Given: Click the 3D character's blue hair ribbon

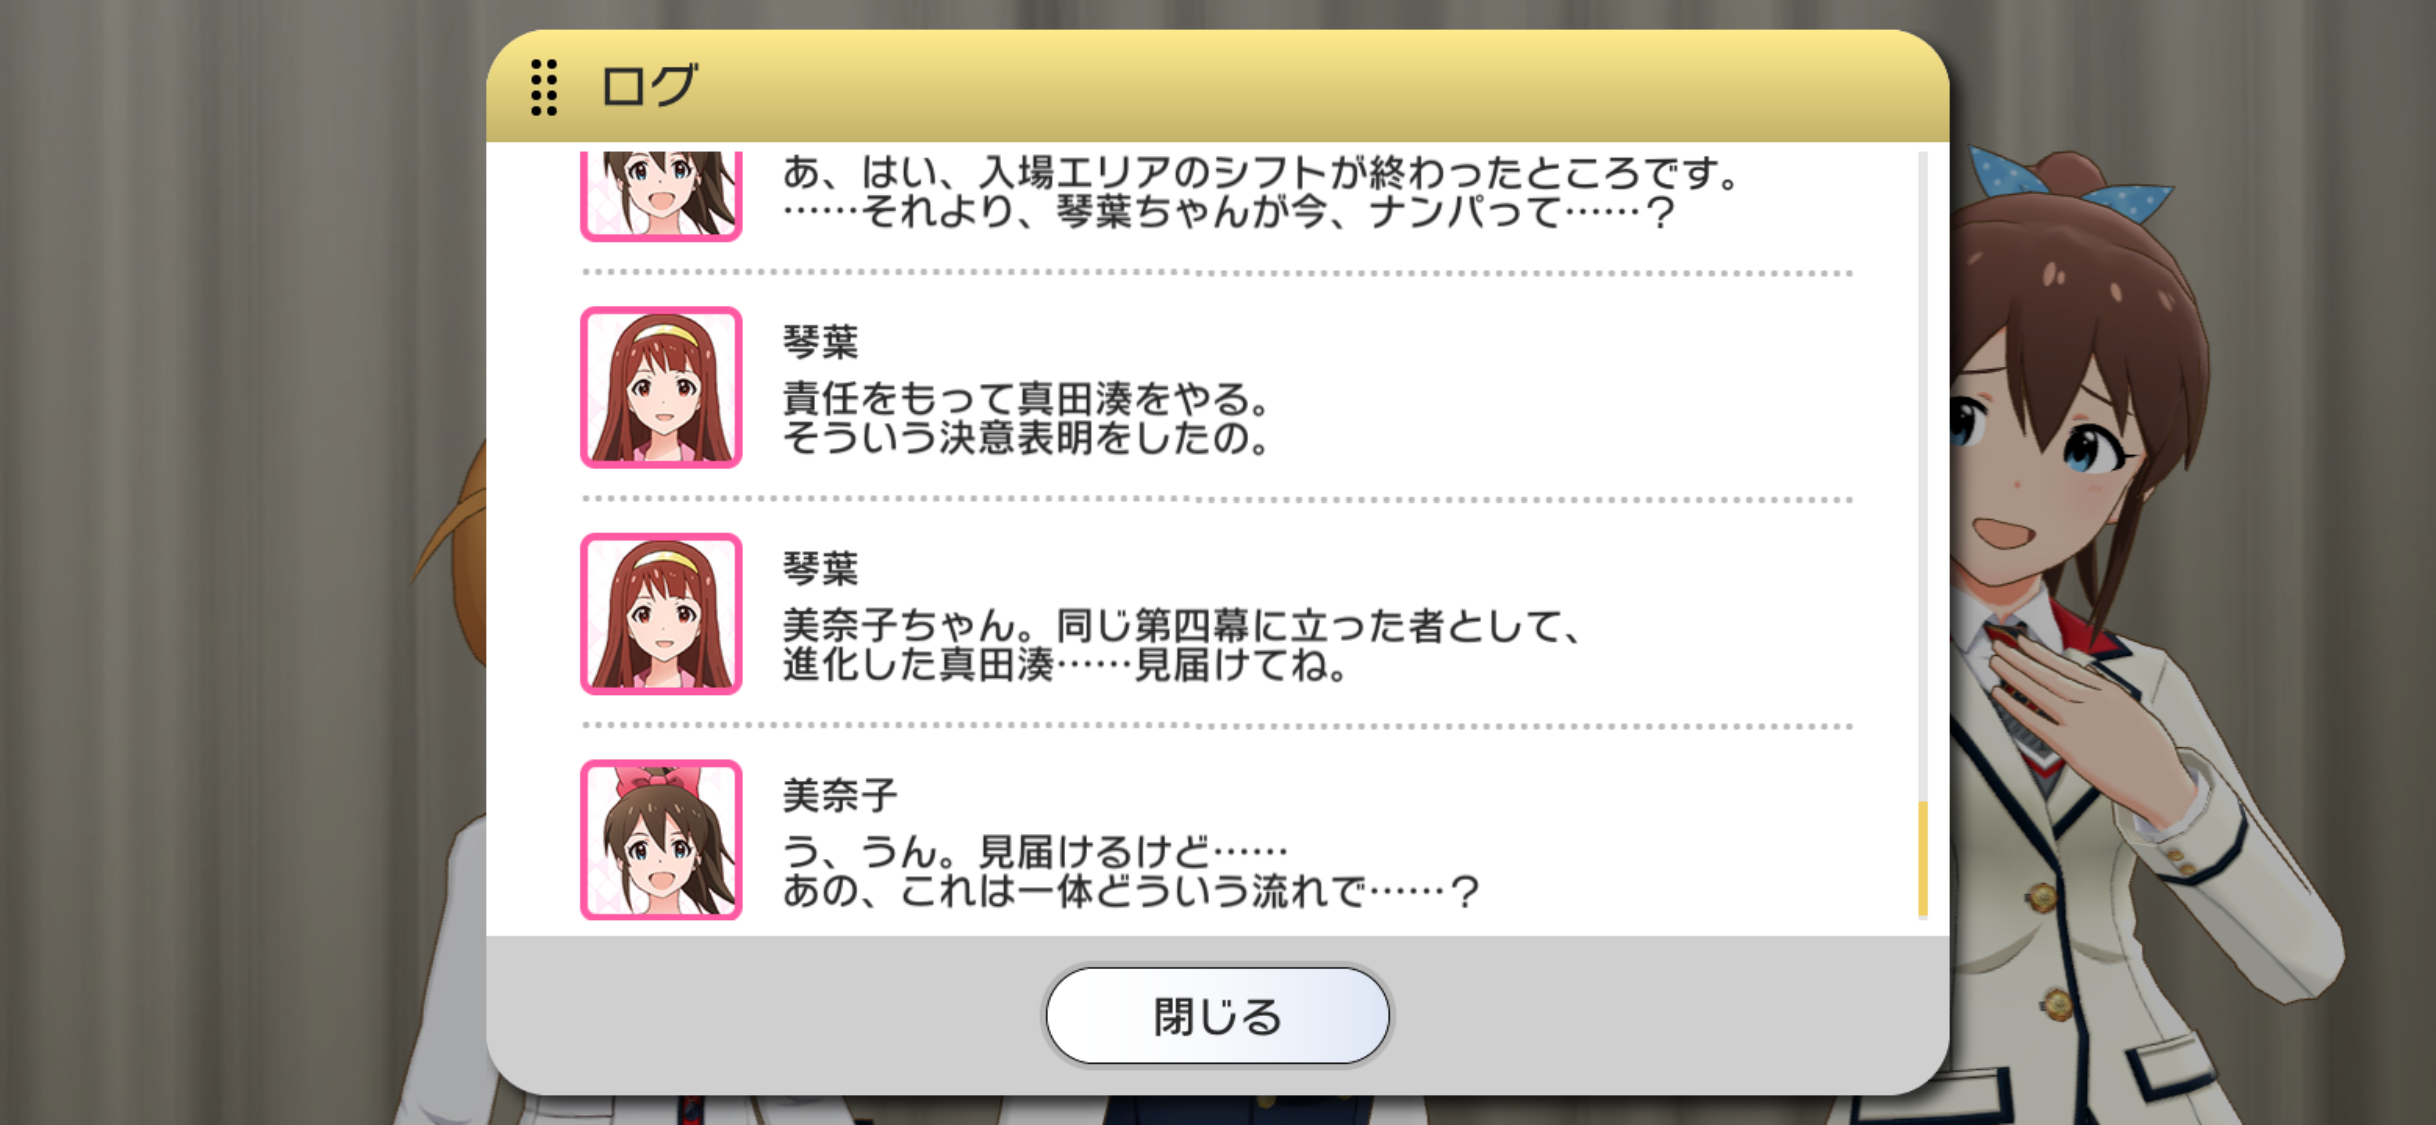Looking at the screenshot, I should coord(2070,185).
